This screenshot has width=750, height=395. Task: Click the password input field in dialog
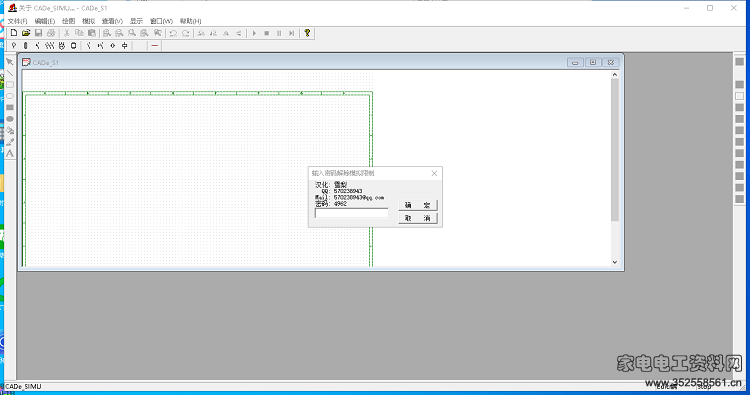352,213
